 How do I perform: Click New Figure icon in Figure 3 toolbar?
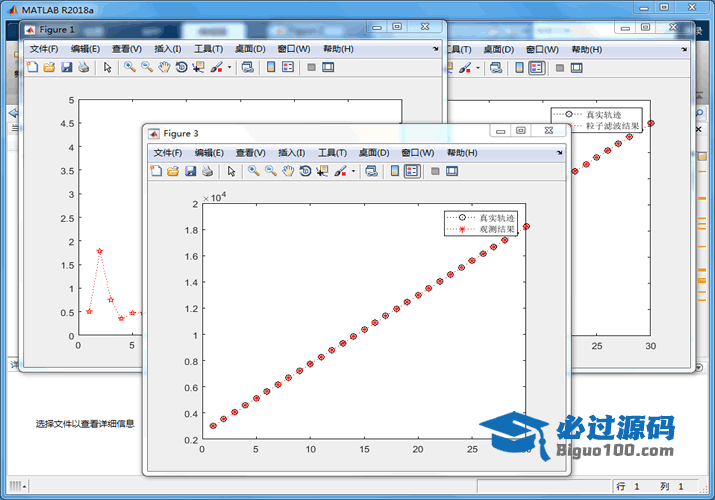[156, 171]
